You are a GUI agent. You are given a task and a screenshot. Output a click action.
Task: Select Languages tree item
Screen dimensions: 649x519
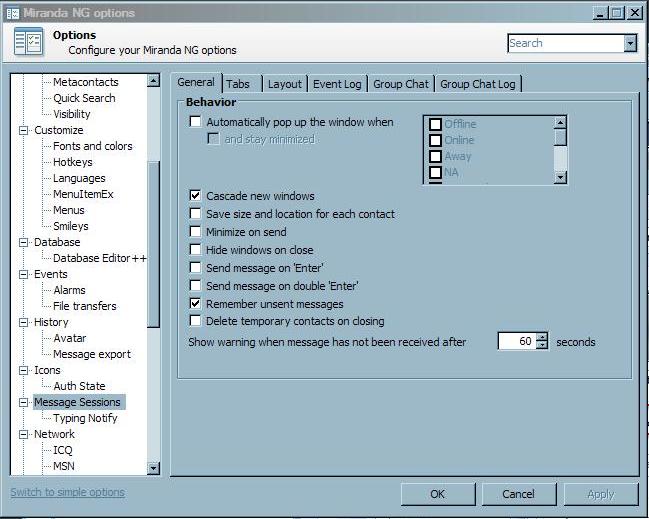(79, 178)
